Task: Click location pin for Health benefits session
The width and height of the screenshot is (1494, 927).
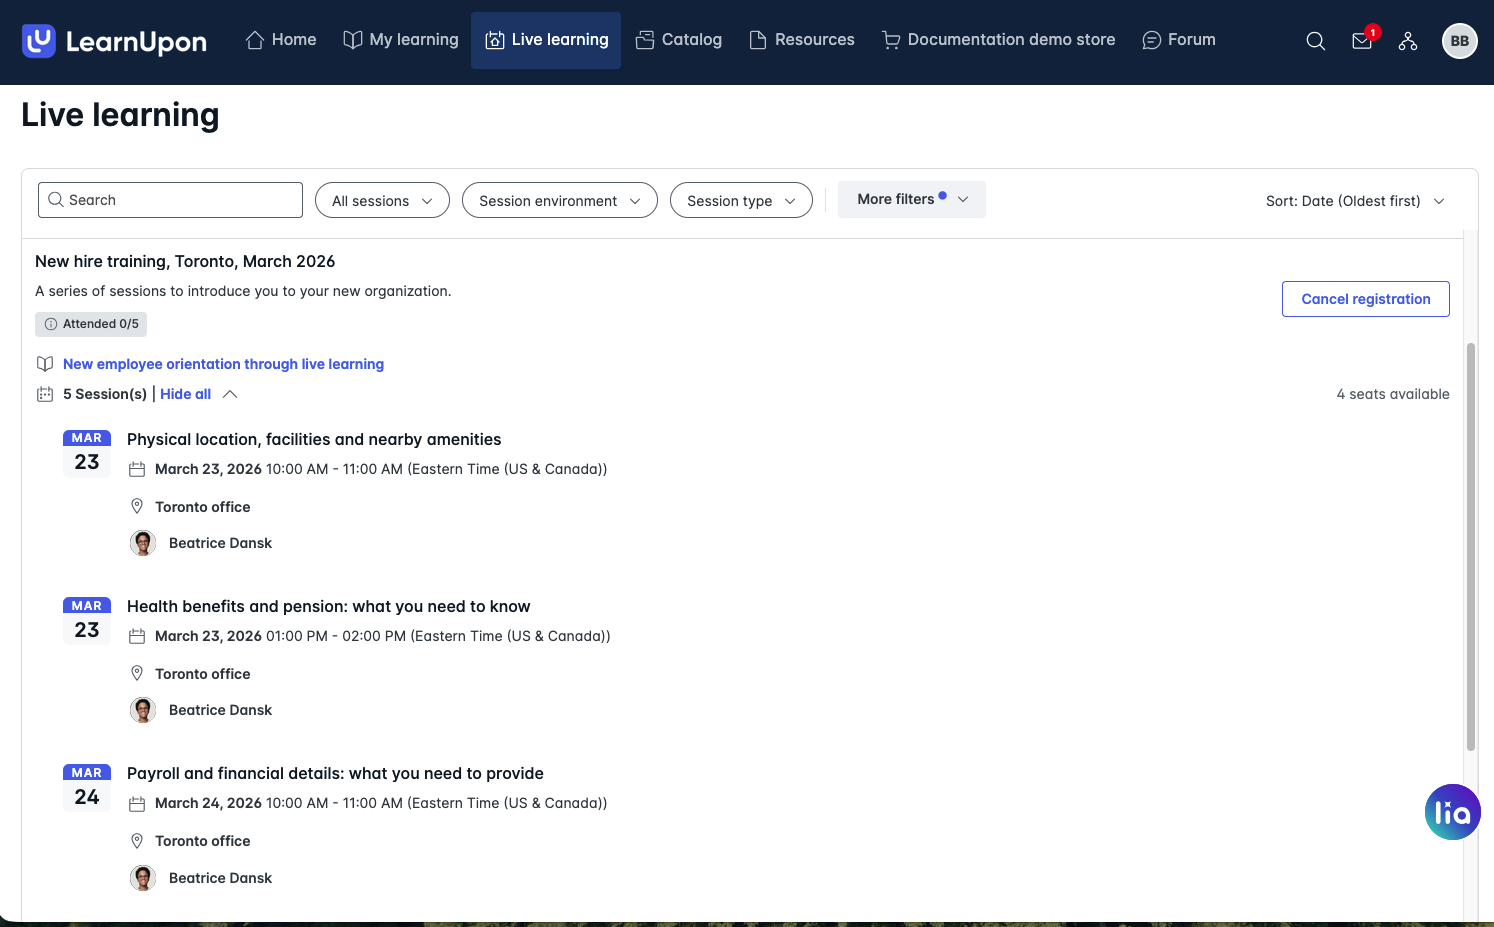Action: 137,674
